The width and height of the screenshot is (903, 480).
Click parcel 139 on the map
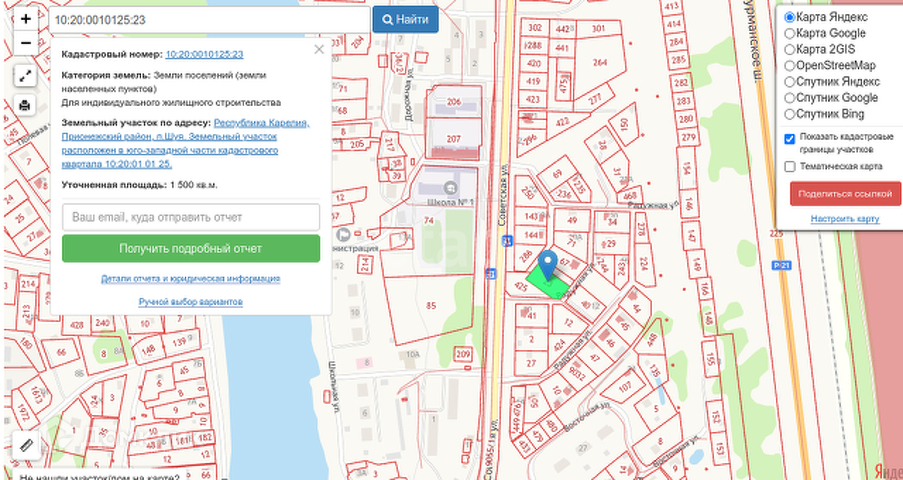(179, 343)
